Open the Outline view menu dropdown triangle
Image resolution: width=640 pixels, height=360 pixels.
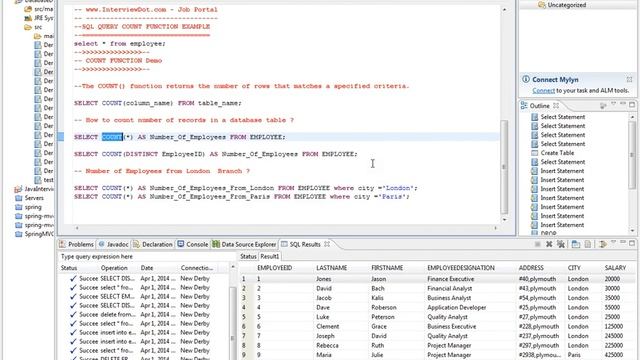point(613,104)
